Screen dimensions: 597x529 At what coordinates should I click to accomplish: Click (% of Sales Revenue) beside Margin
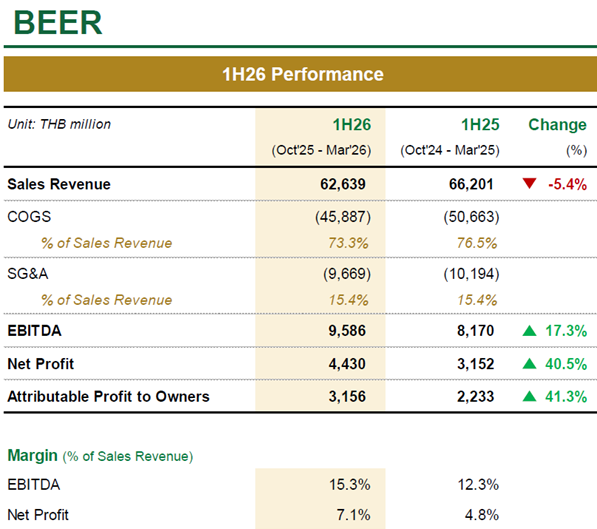pyautogui.click(x=128, y=456)
